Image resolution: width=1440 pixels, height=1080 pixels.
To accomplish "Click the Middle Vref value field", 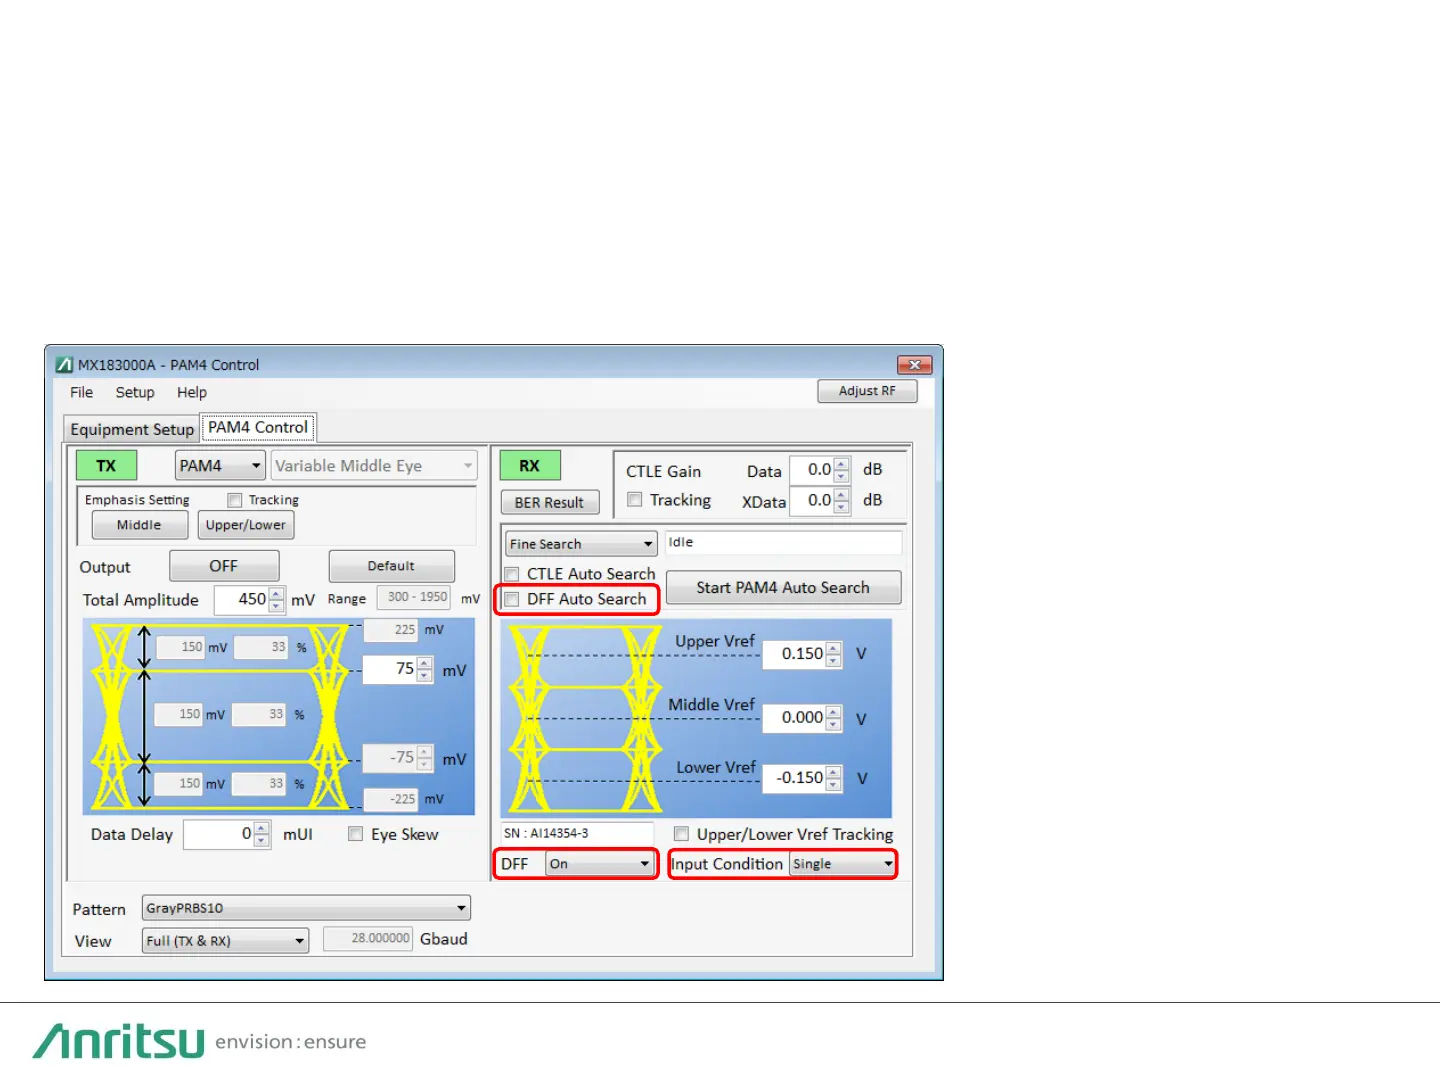I will pos(795,717).
